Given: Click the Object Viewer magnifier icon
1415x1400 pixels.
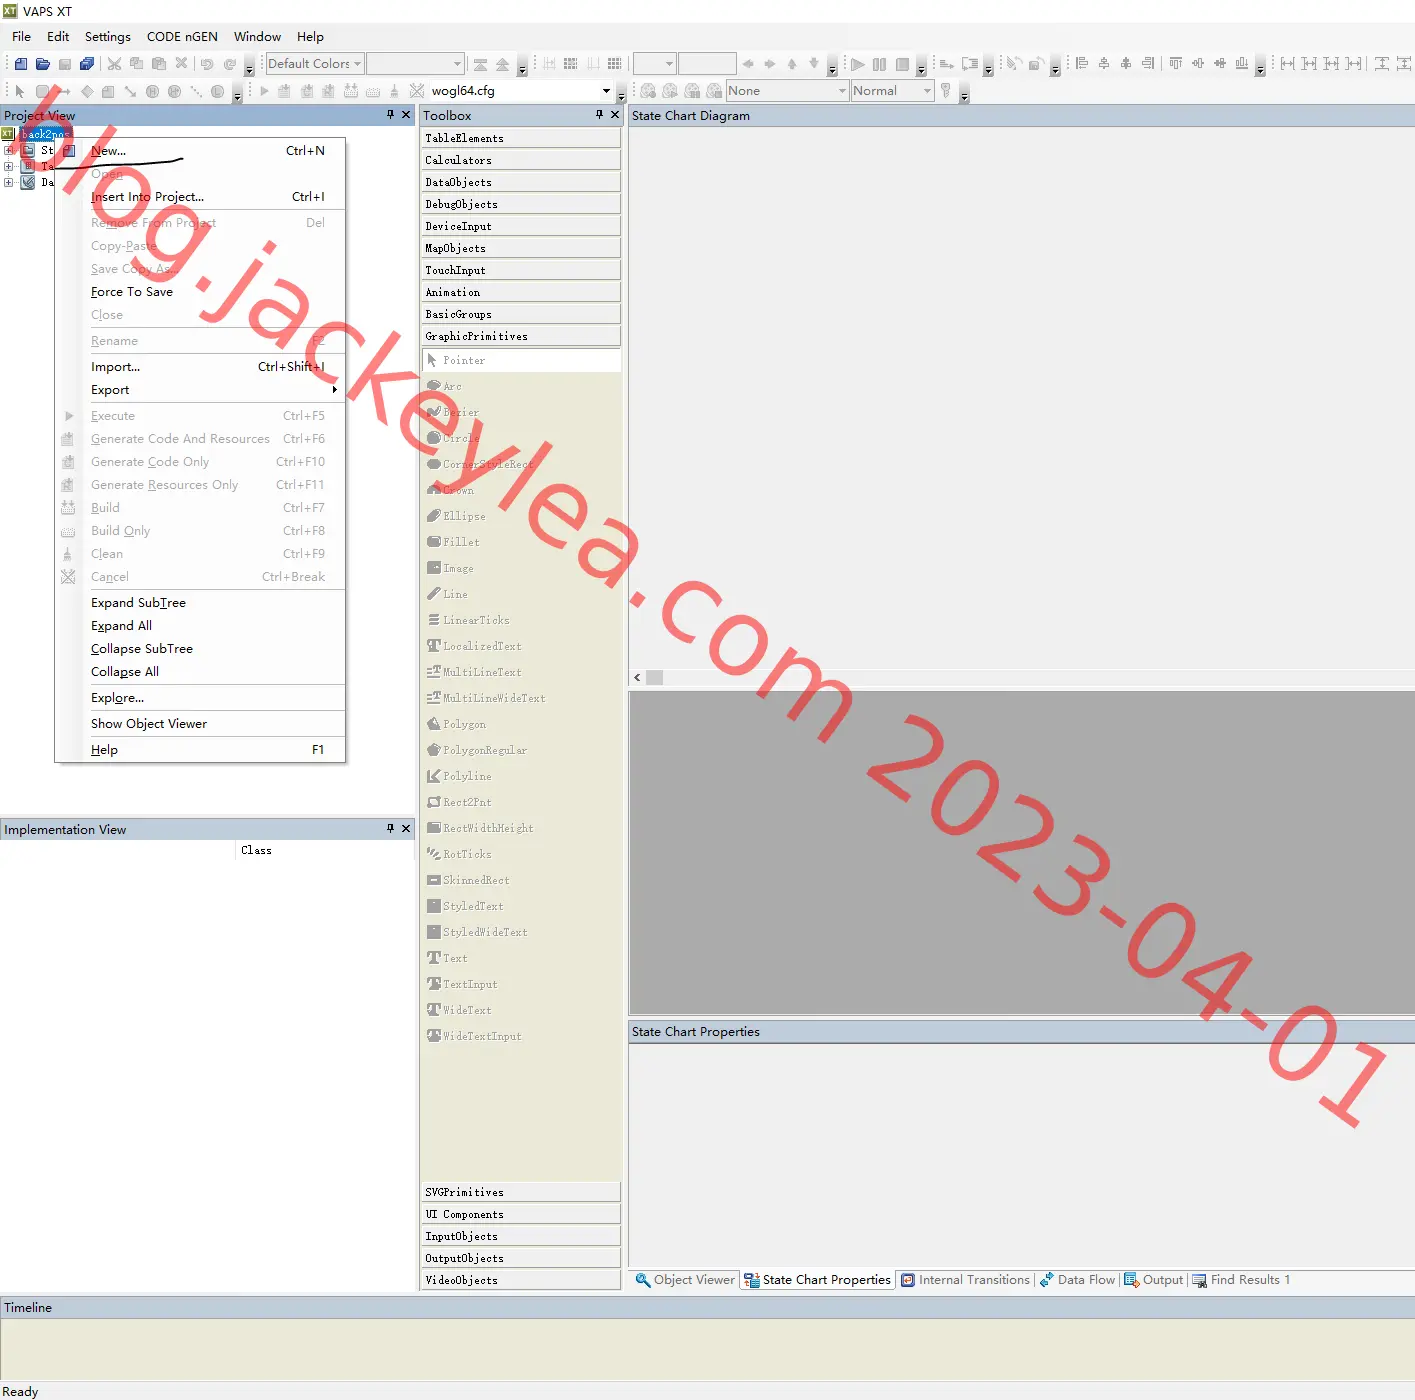Looking at the screenshot, I should pyautogui.click(x=642, y=1280).
